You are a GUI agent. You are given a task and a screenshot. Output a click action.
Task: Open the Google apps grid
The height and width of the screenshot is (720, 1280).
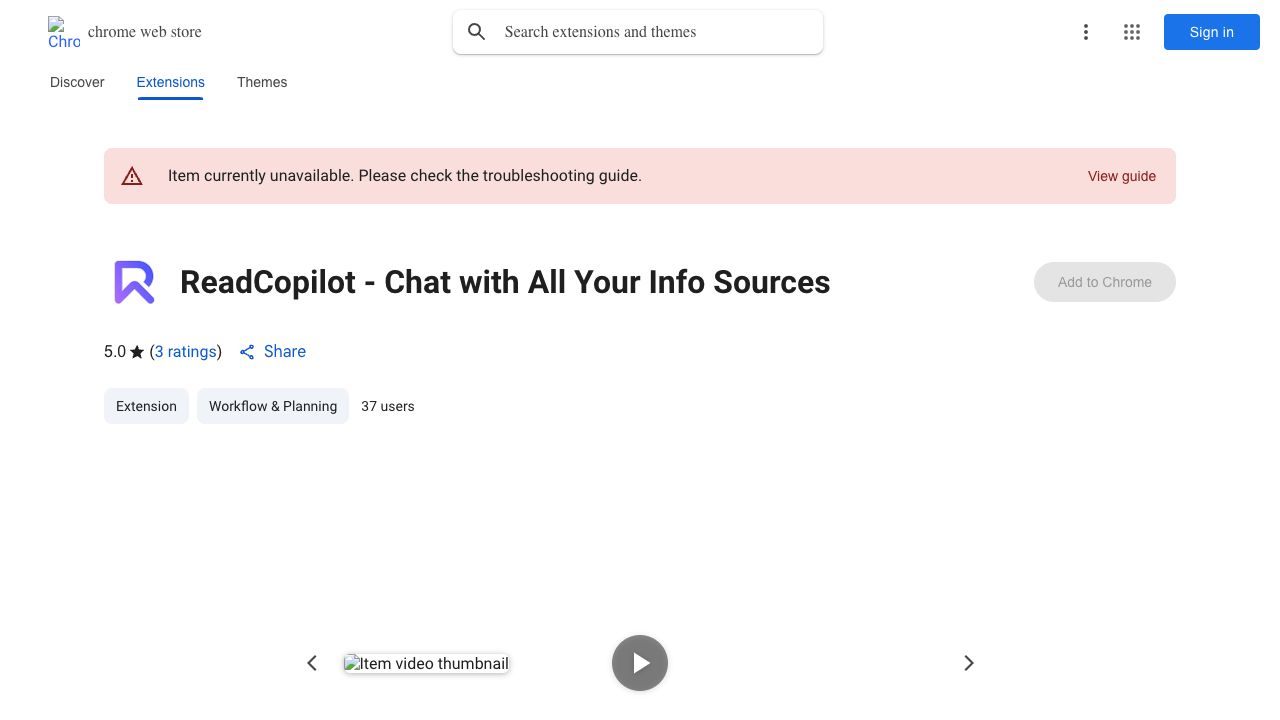[x=1132, y=32]
